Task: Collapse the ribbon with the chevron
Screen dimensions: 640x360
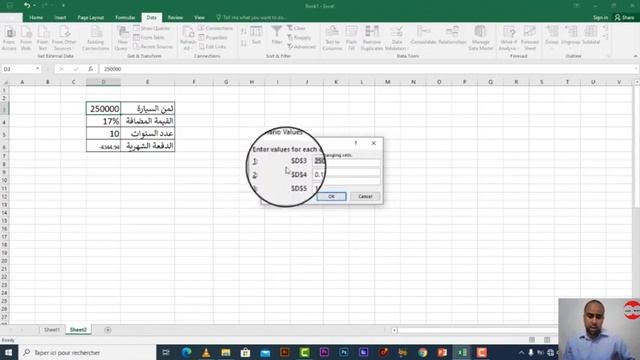Action: pyautogui.click(x=636, y=56)
